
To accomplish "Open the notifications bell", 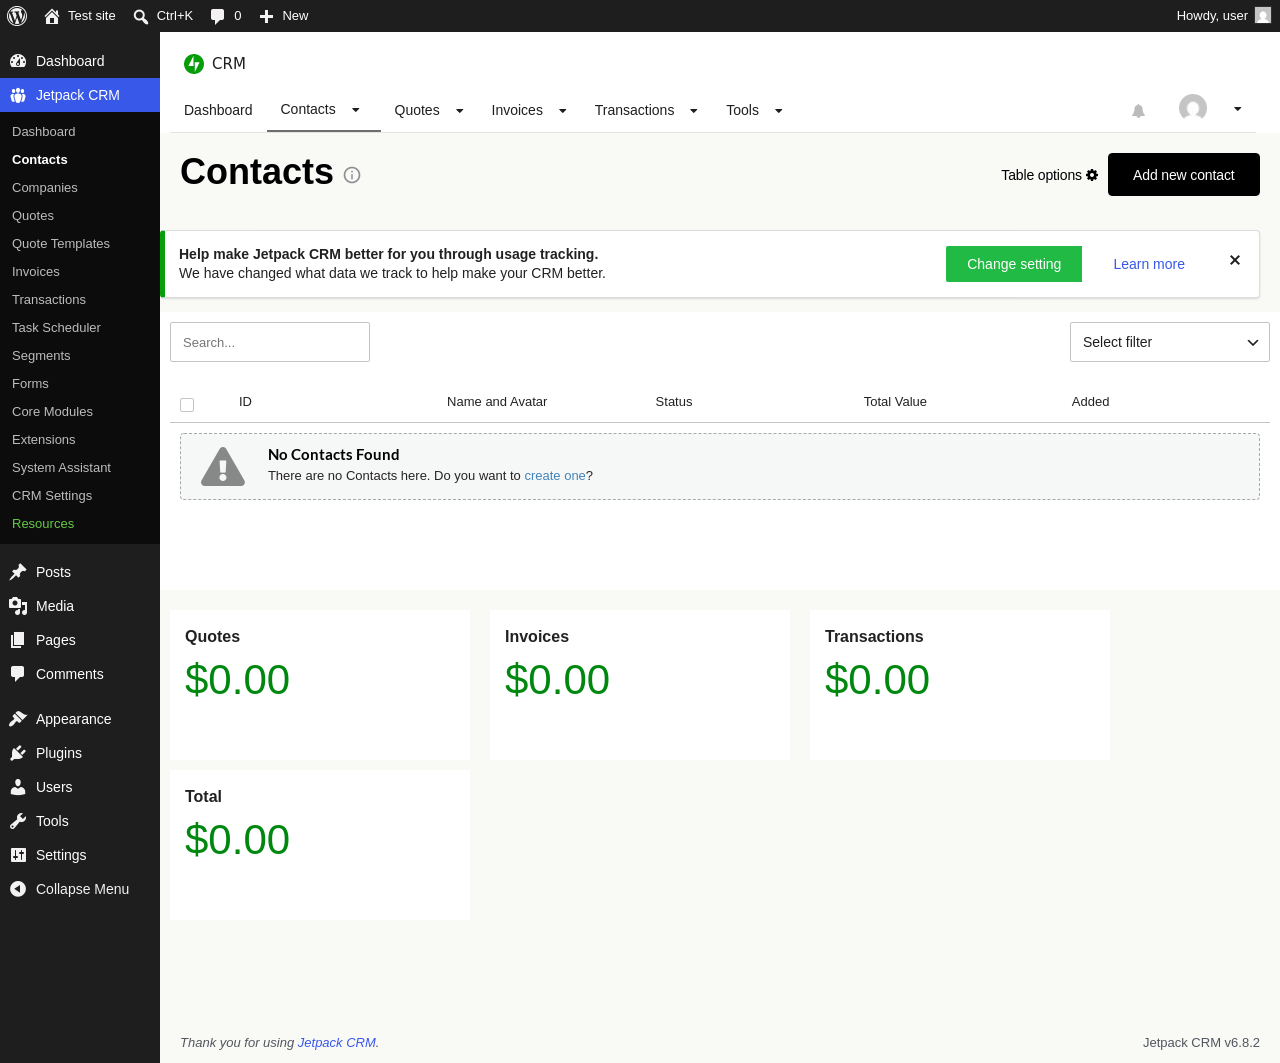I will click(x=1138, y=111).
